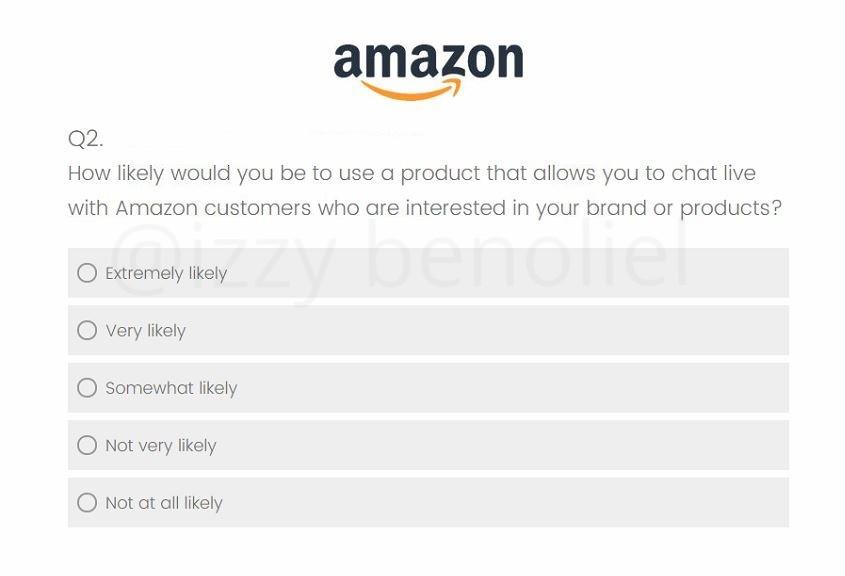This screenshot has width=845, height=576.
Task: Click the "Not at all likely" label text
Action: point(164,503)
